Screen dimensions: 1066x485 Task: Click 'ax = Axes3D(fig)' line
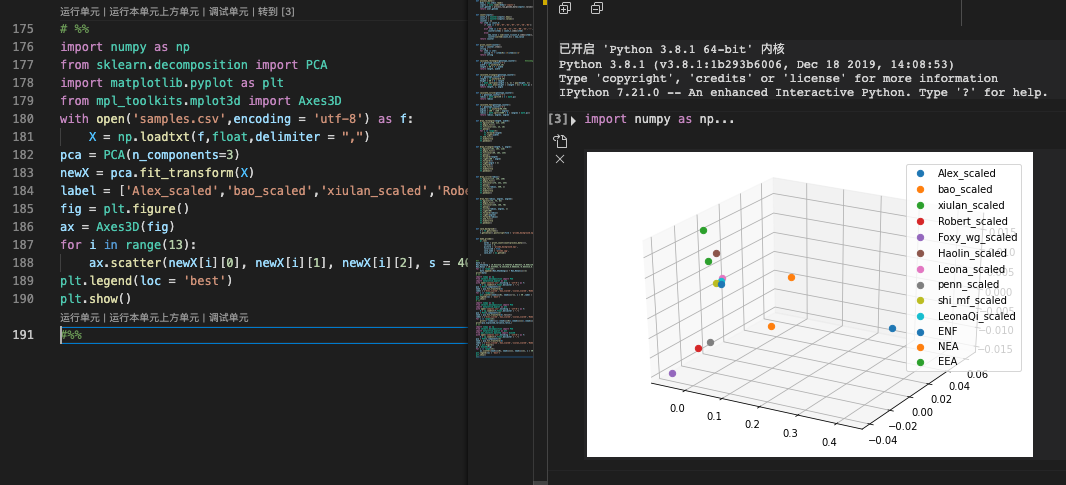[x=118, y=227]
